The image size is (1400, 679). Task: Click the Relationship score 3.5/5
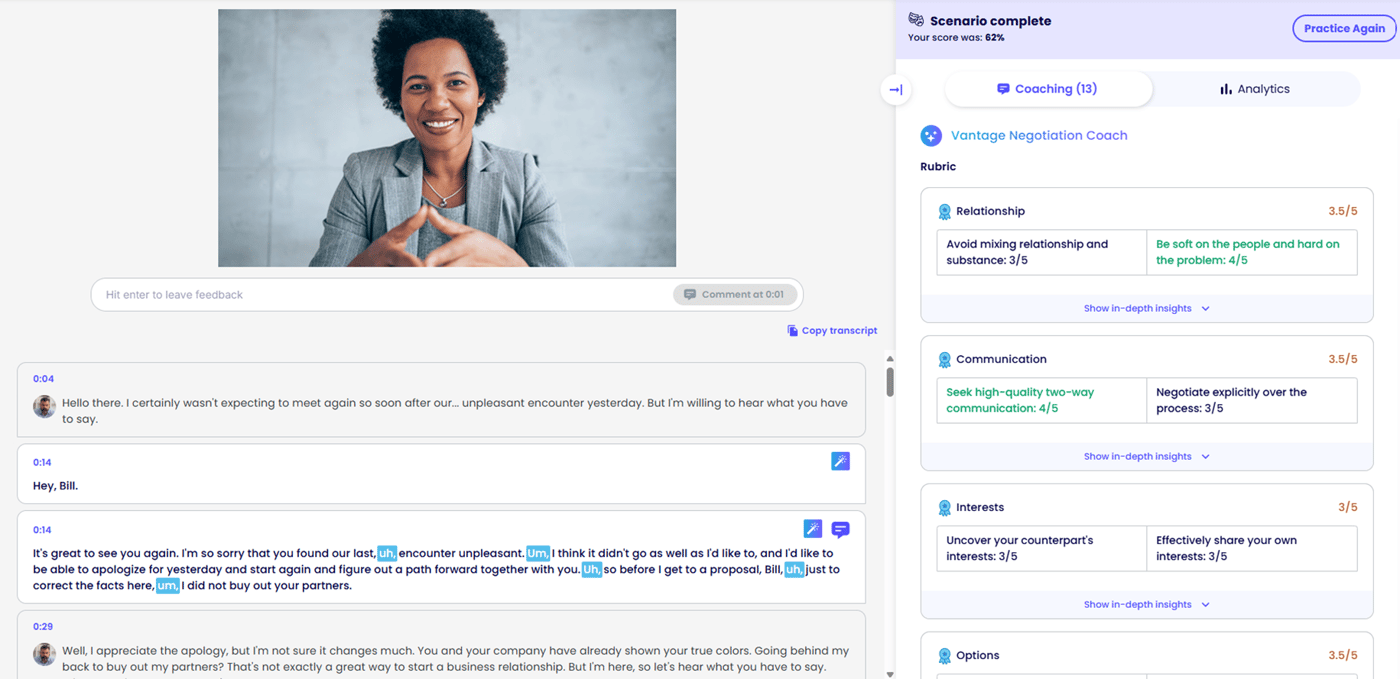tap(1342, 212)
